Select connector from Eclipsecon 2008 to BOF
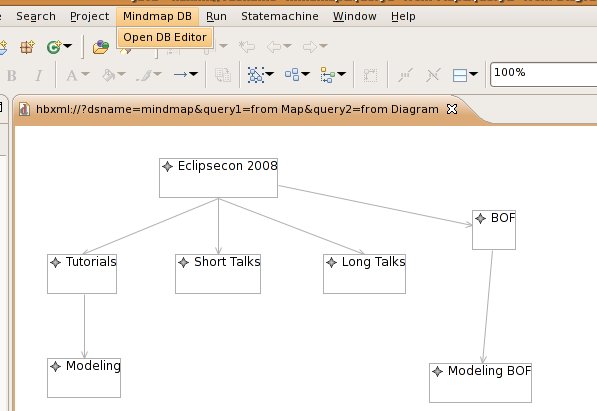 (x=375, y=206)
